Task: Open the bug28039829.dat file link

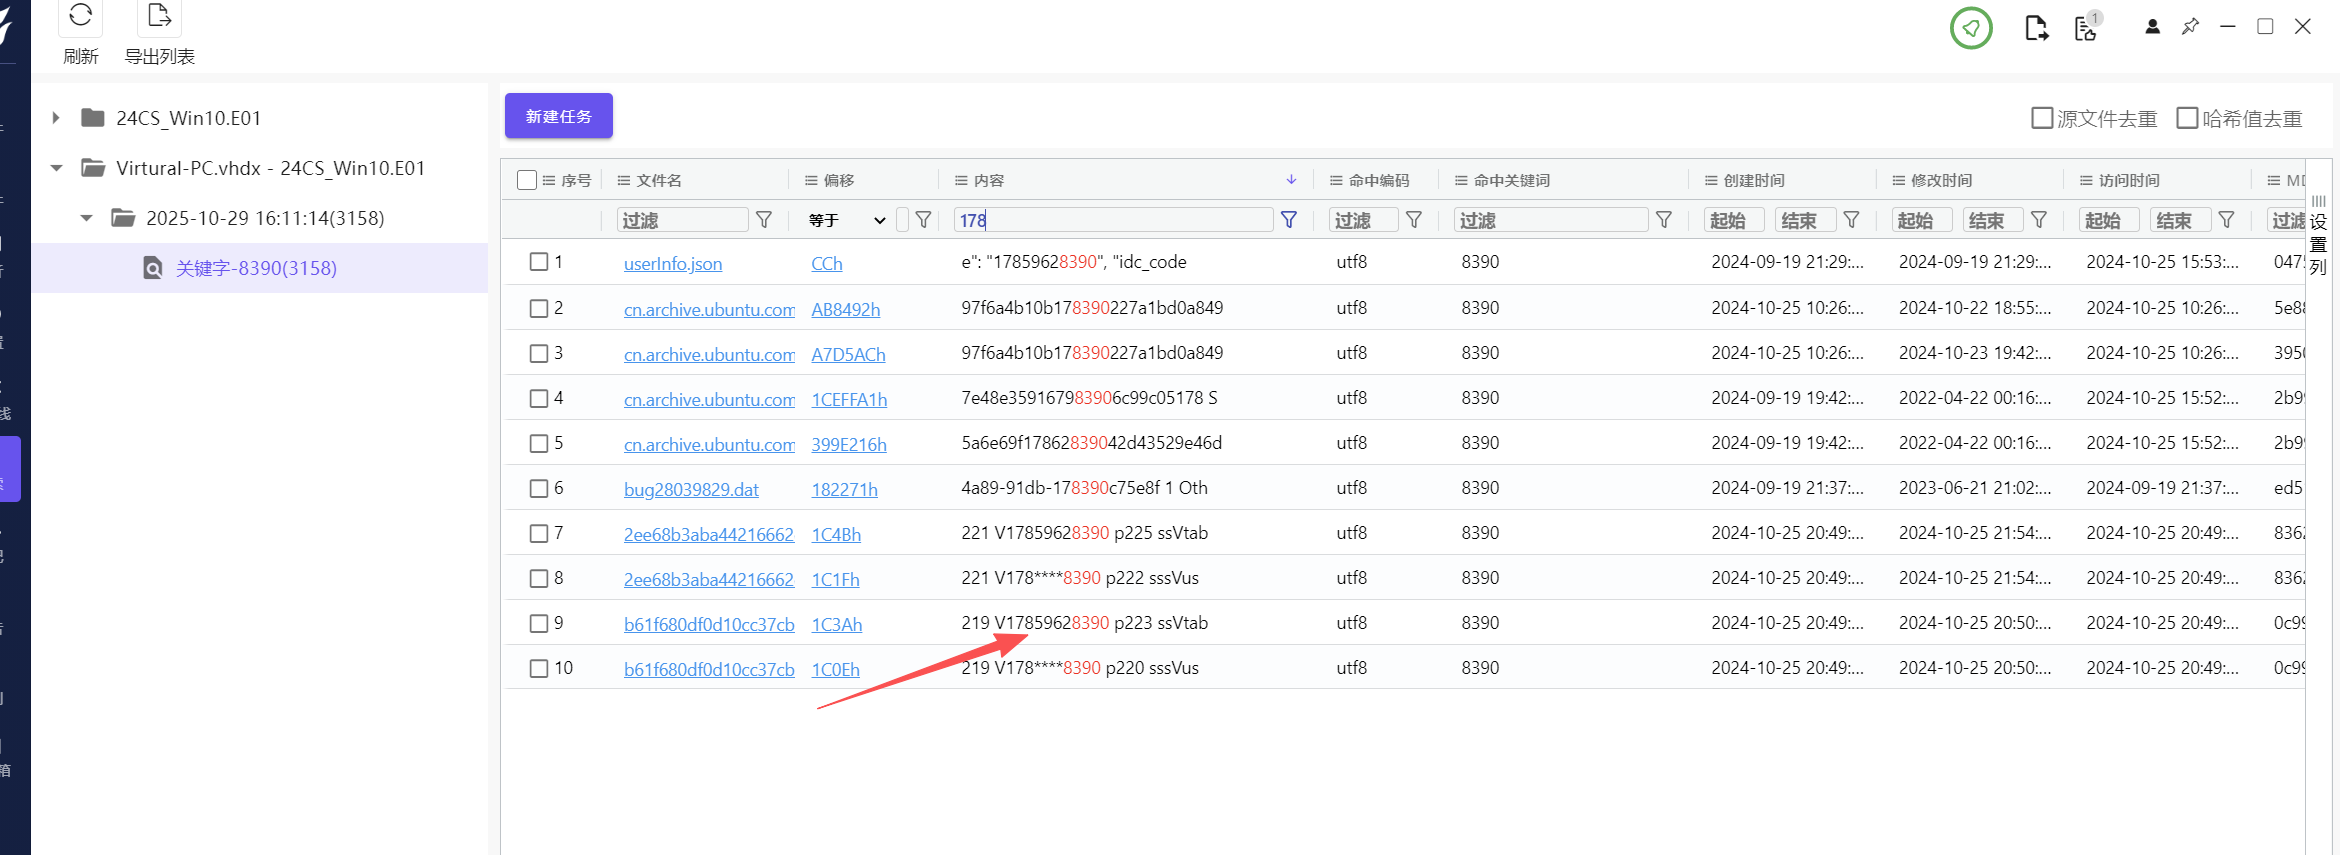Action: pyautogui.click(x=691, y=489)
